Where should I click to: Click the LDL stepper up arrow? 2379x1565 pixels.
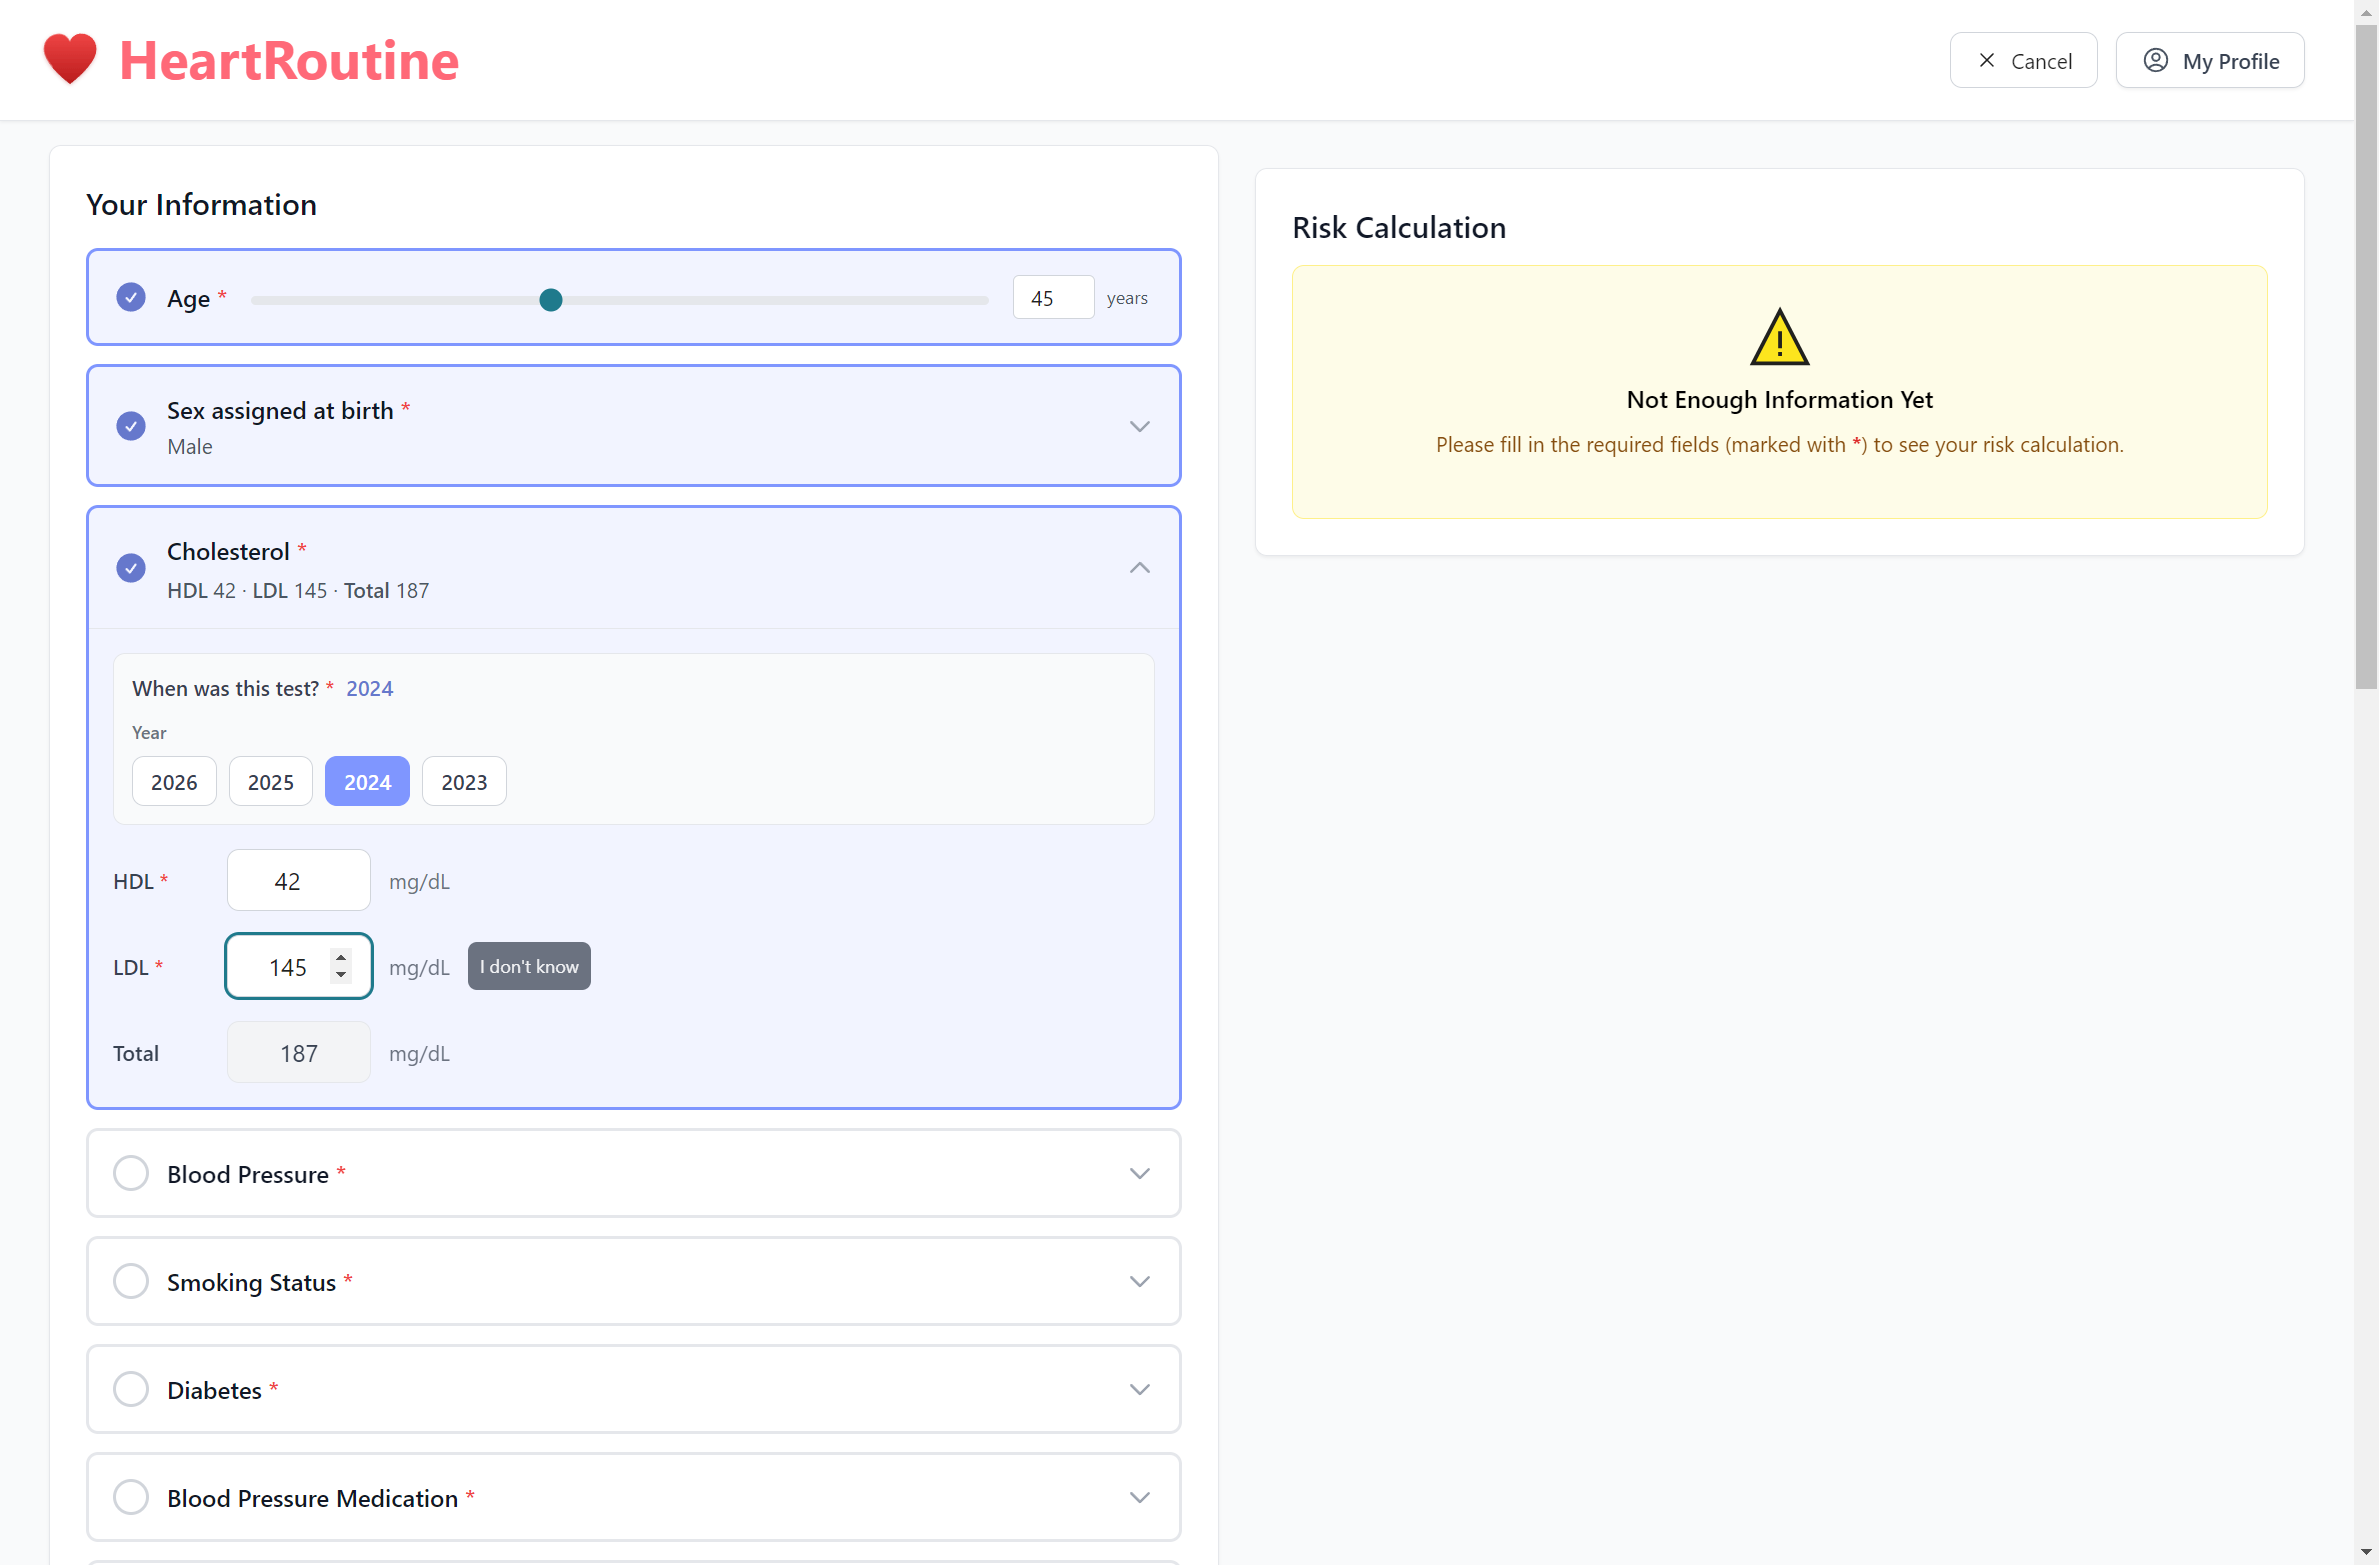tap(341, 956)
